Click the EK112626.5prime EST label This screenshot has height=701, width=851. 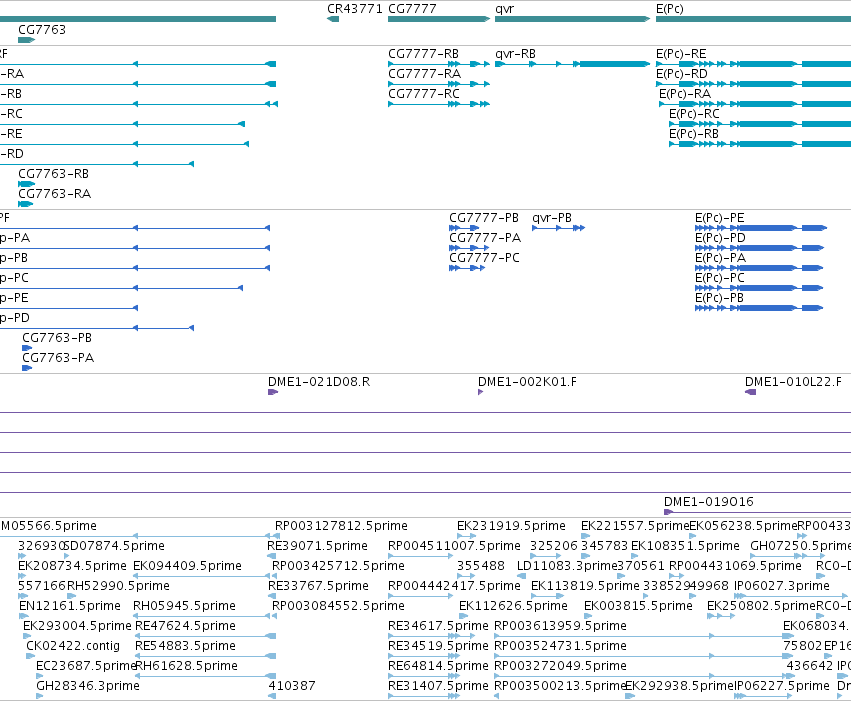coord(513,606)
